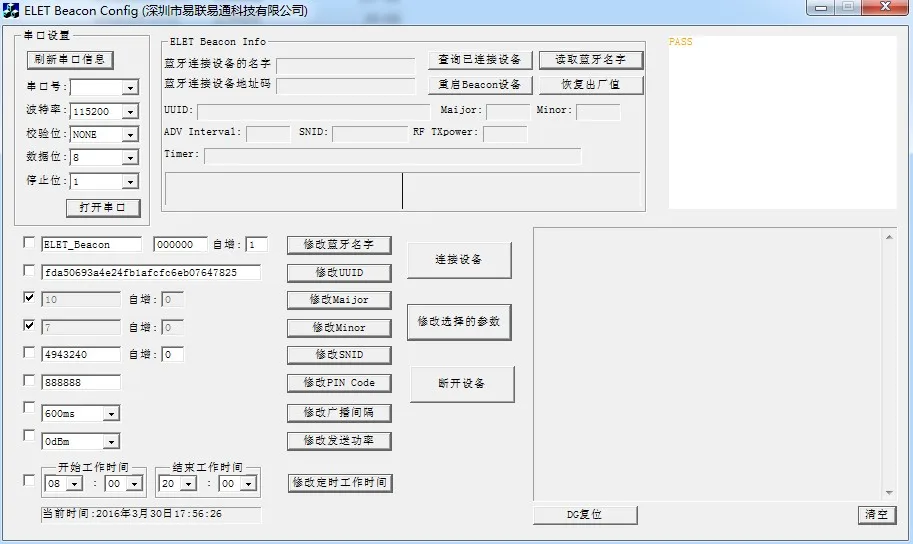Click the 清空 clear button
The height and width of the screenshot is (544, 913).
[877, 515]
